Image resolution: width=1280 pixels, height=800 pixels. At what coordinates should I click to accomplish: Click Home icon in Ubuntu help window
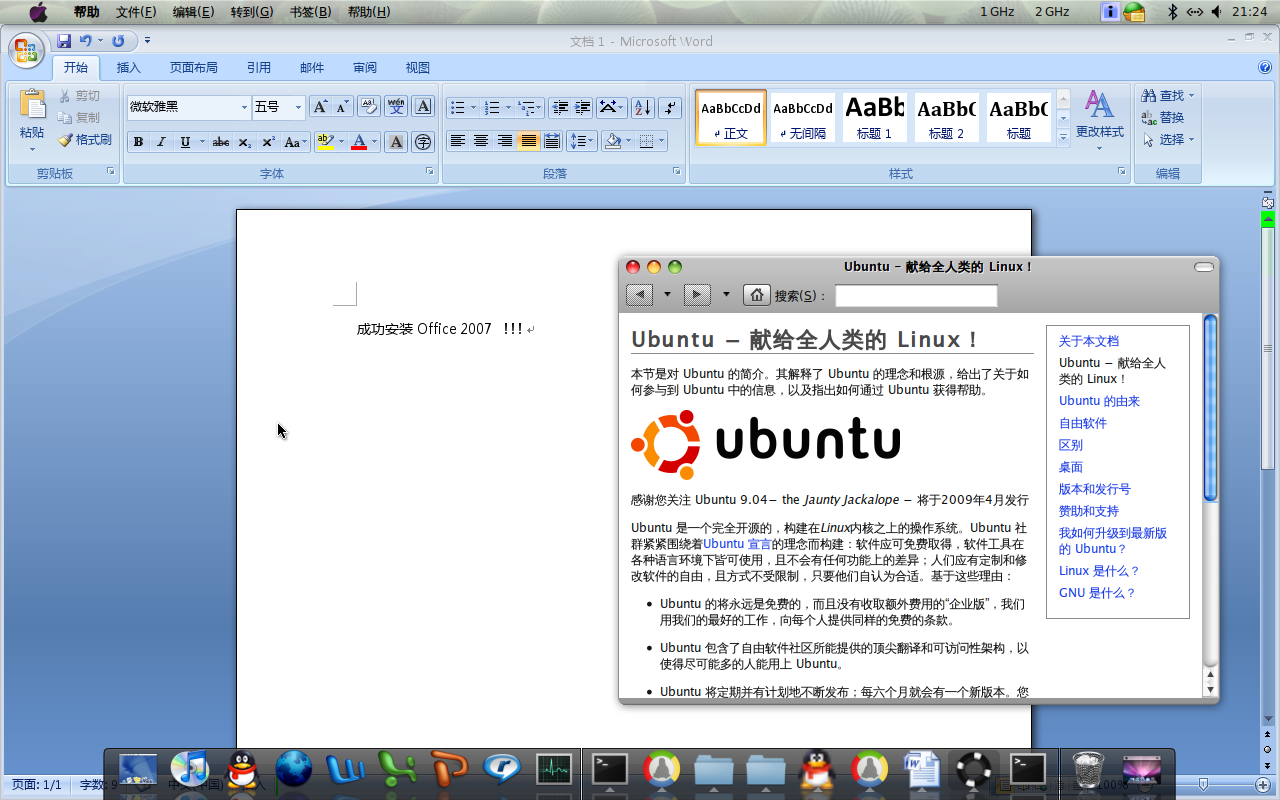click(x=757, y=295)
